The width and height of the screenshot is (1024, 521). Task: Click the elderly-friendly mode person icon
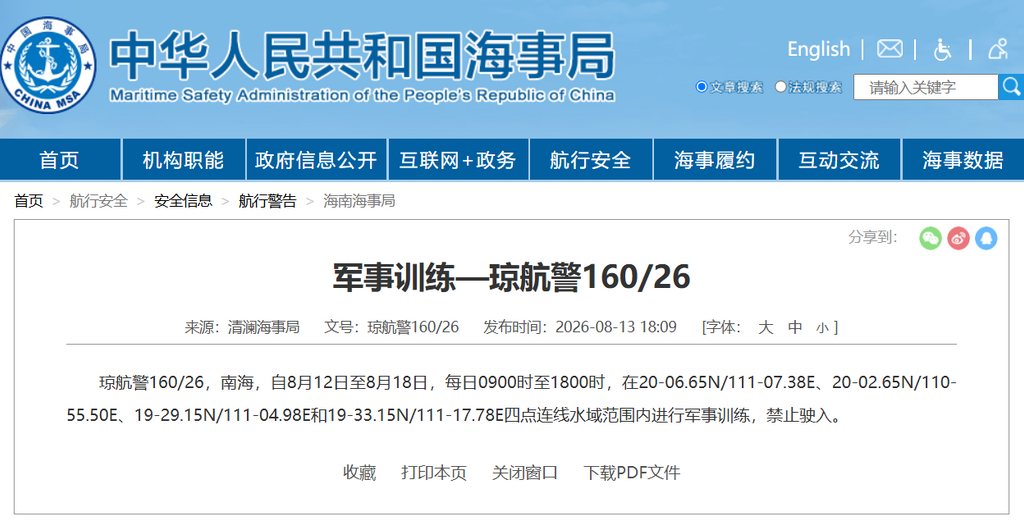(x=998, y=49)
